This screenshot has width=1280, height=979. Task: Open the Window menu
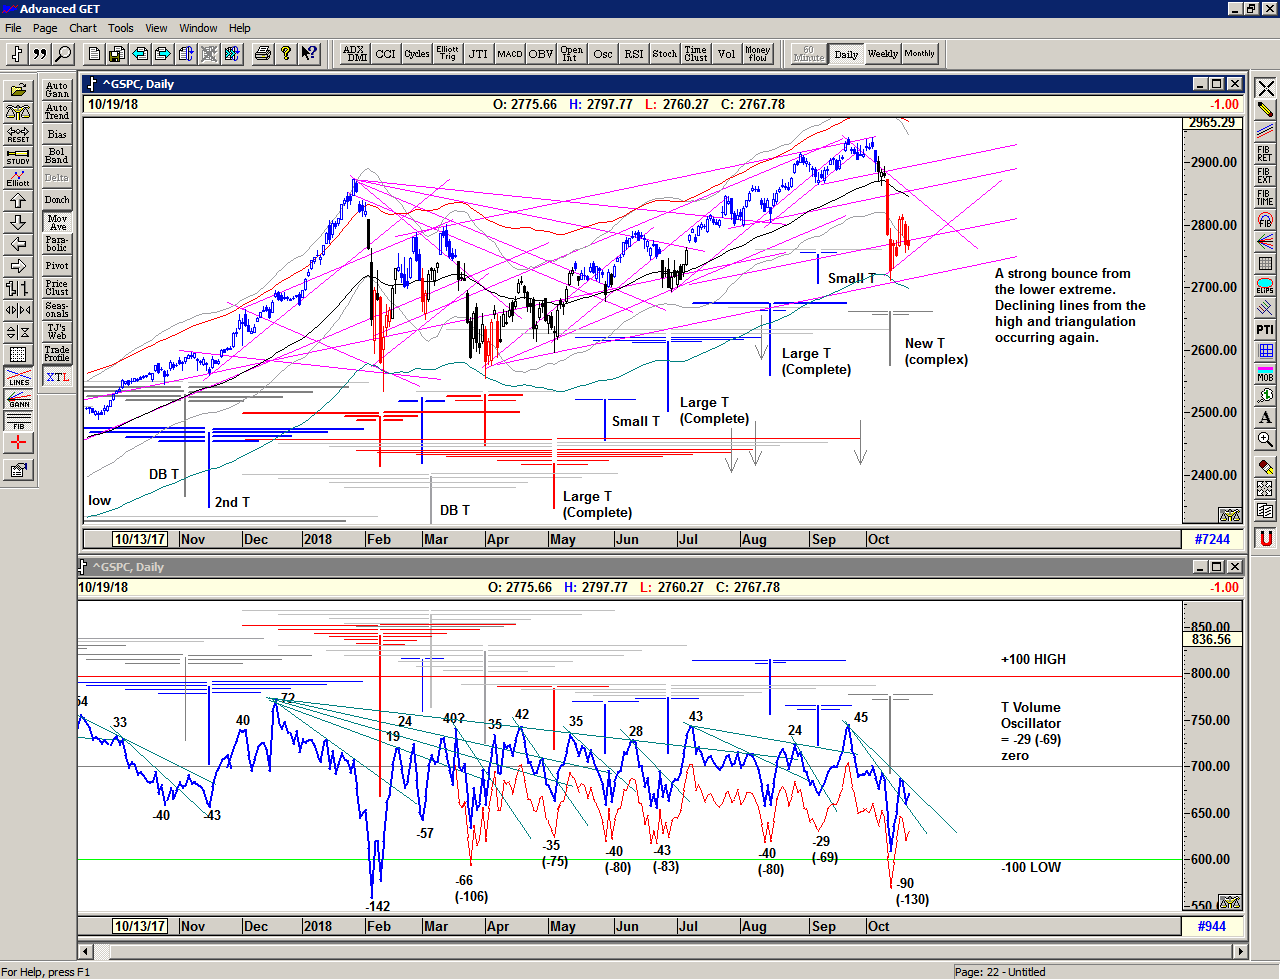198,28
